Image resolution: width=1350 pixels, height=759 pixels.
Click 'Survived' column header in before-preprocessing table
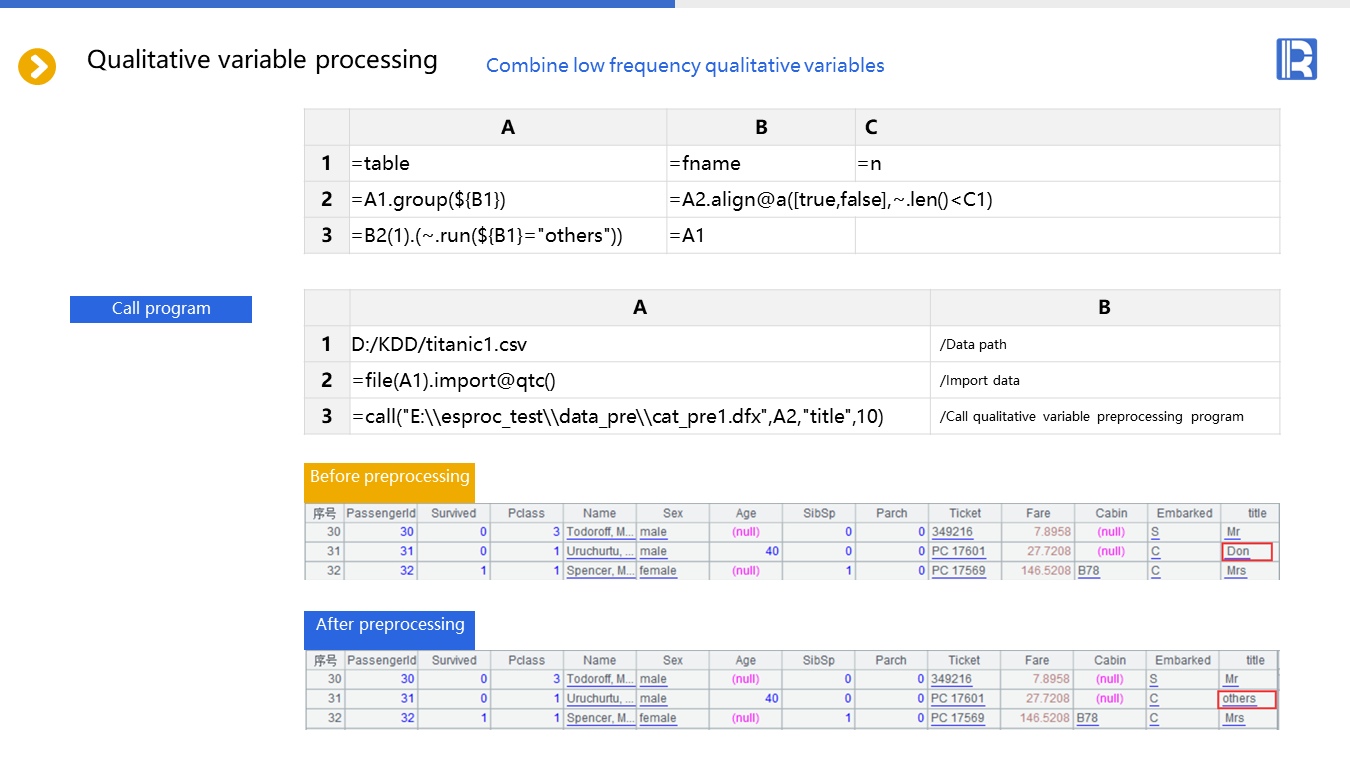pyautogui.click(x=454, y=513)
